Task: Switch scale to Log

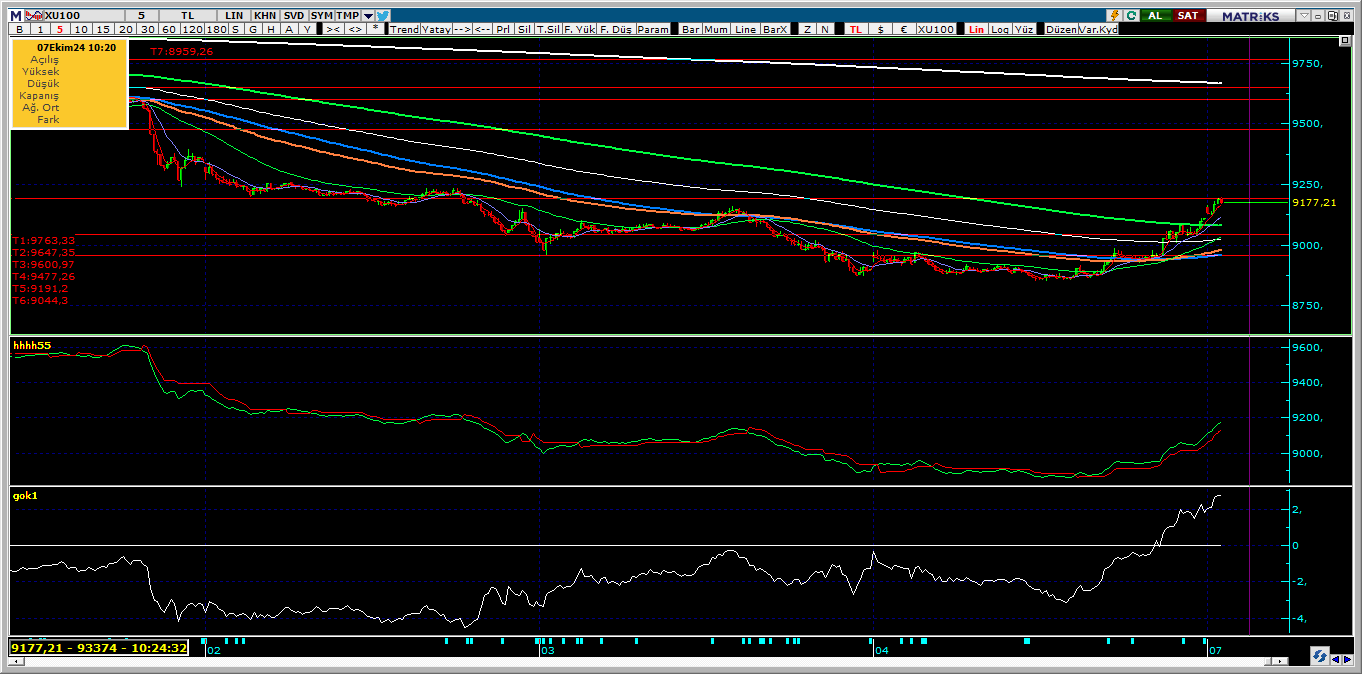Action: click(x=1000, y=29)
